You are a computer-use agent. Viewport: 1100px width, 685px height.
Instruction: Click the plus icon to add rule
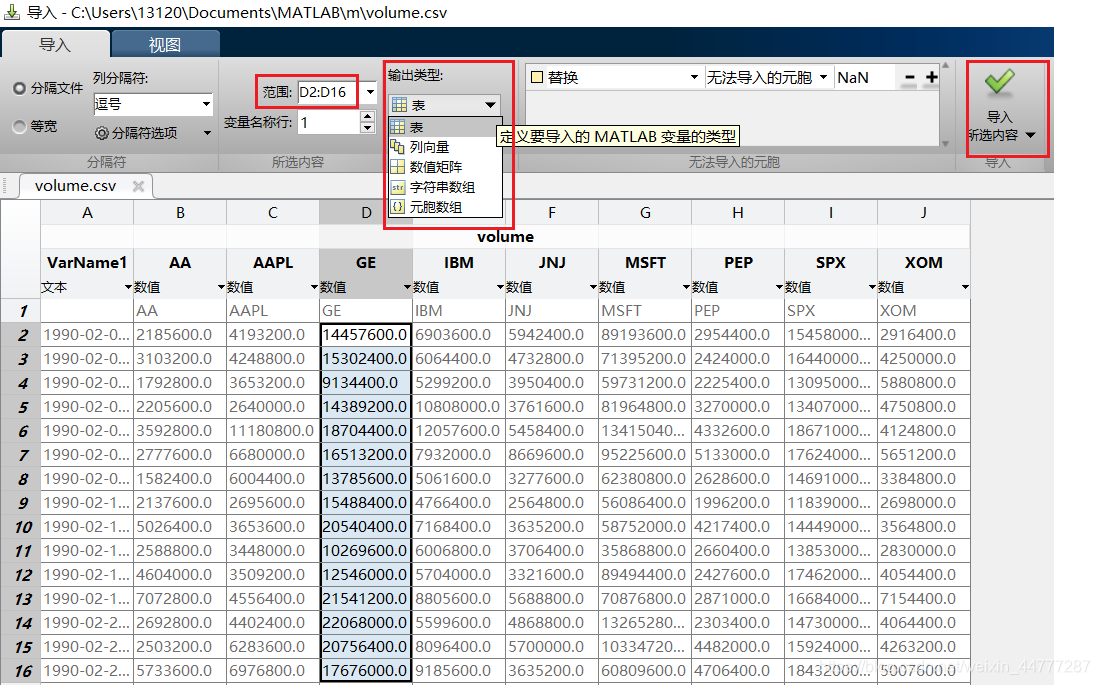[x=931, y=78]
